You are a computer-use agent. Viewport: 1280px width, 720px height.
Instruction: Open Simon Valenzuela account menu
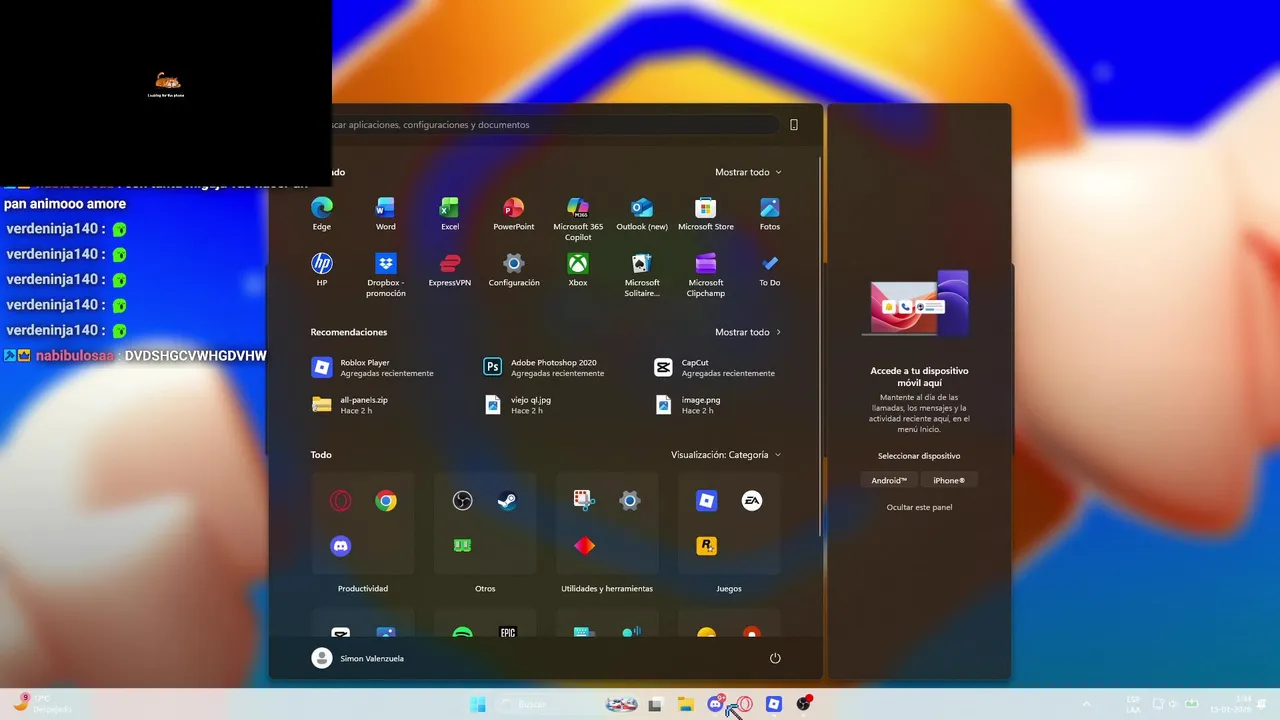(358, 658)
